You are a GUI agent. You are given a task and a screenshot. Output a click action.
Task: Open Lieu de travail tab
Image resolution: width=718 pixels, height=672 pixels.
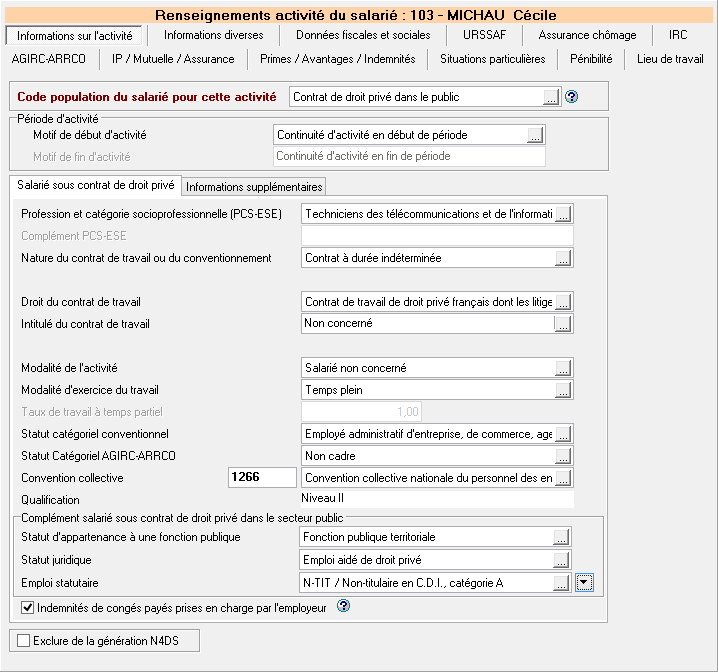click(670, 59)
